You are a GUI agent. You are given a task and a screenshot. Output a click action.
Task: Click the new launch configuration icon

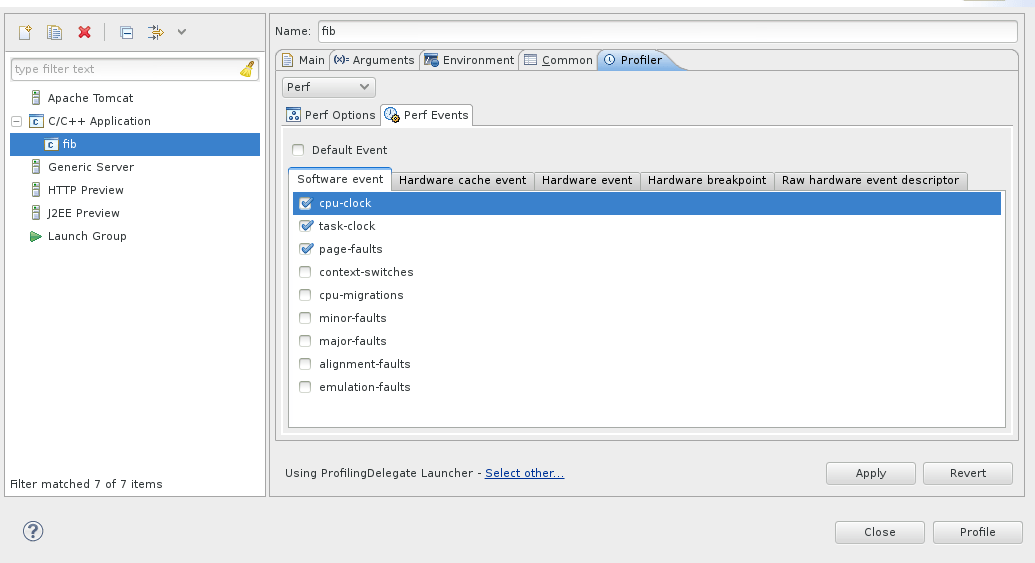pos(25,32)
